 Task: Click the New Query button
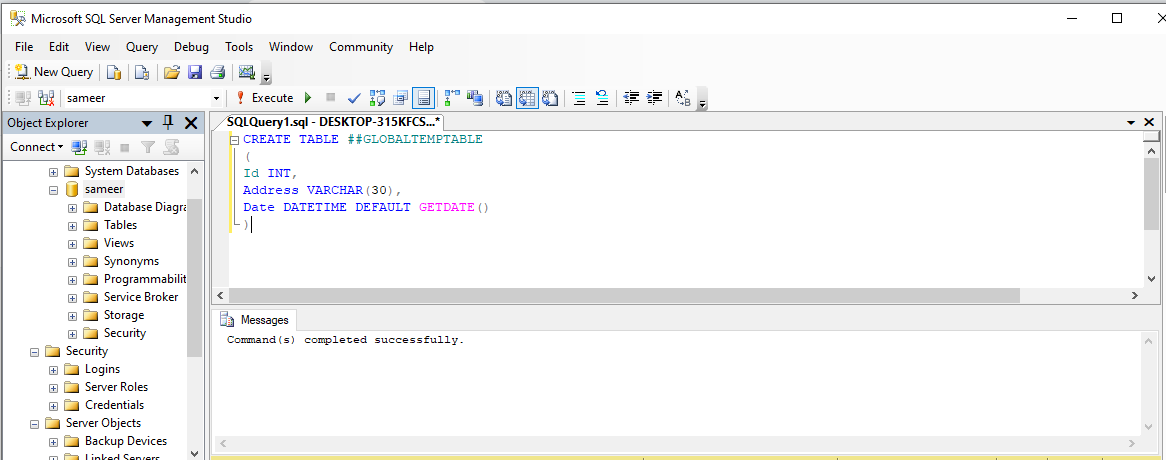click(x=54, y=72)
